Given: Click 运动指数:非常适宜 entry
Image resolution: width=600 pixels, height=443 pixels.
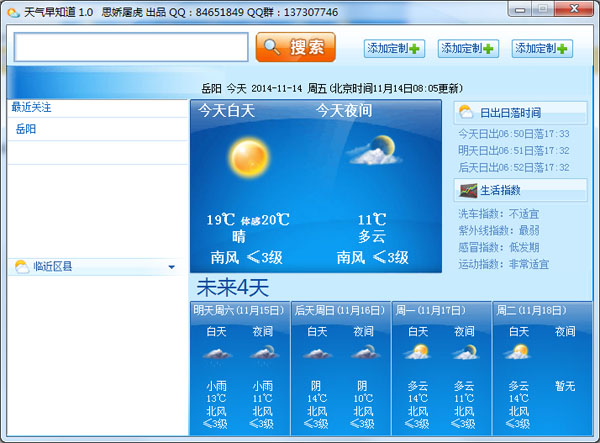Looking at the screenshot, I should point(504,264).
